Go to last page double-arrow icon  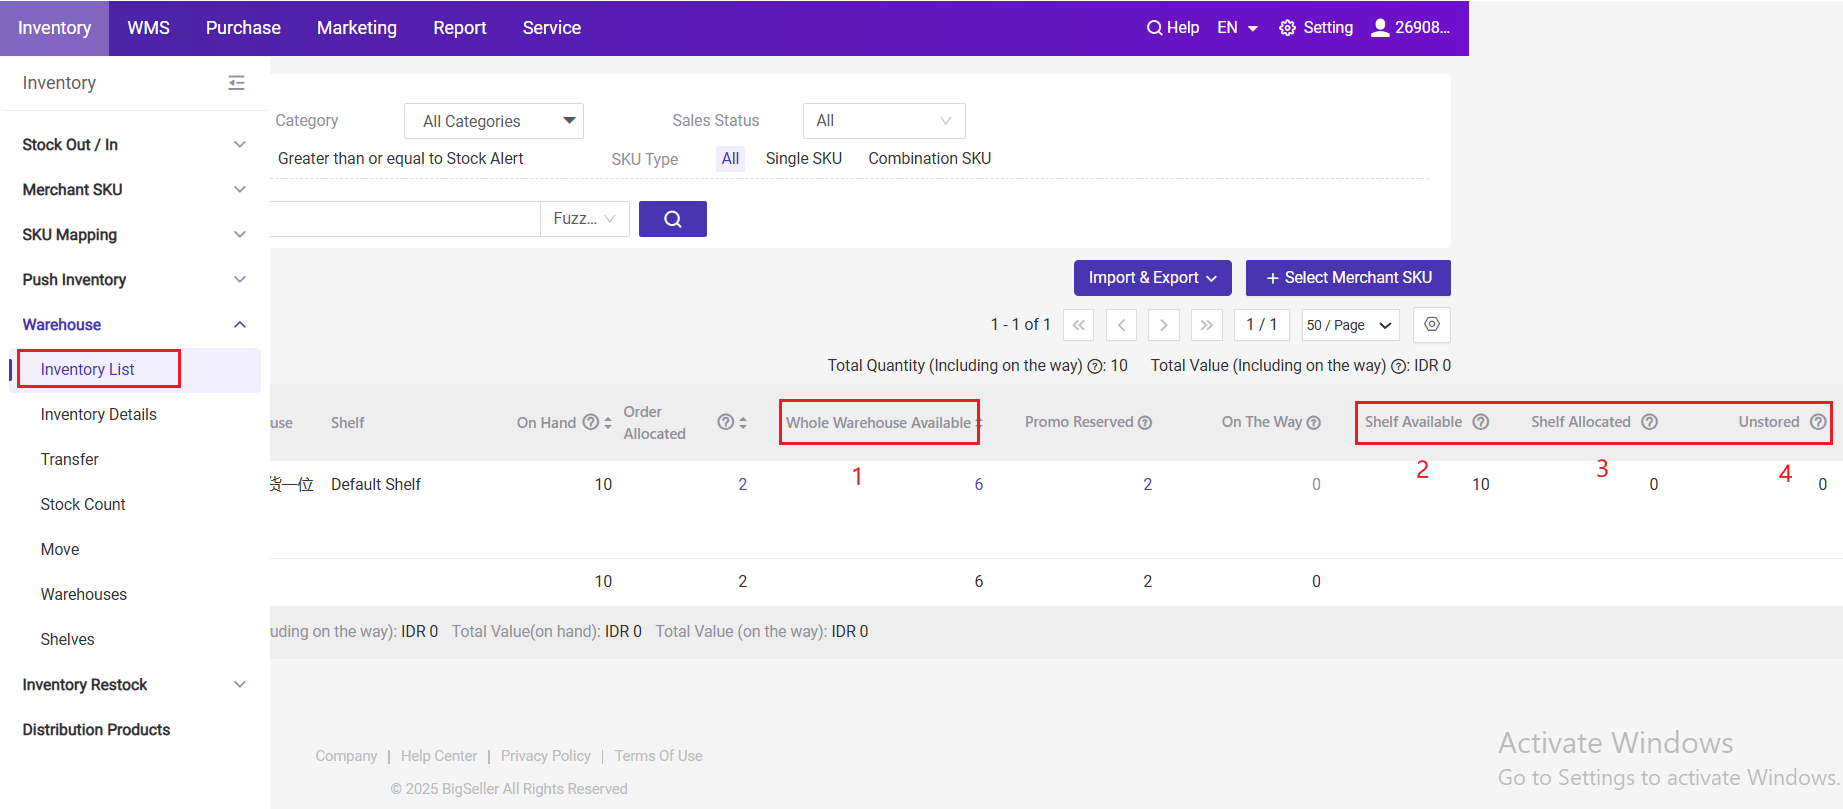click(x=1206, y=325)
